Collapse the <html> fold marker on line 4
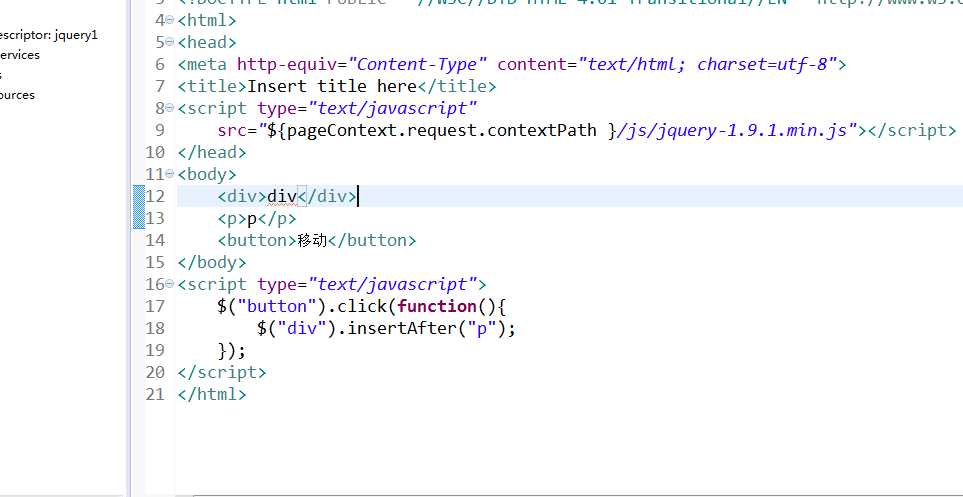Image resolution: width=963 pixels, height=497 pixels. (170, 20)
